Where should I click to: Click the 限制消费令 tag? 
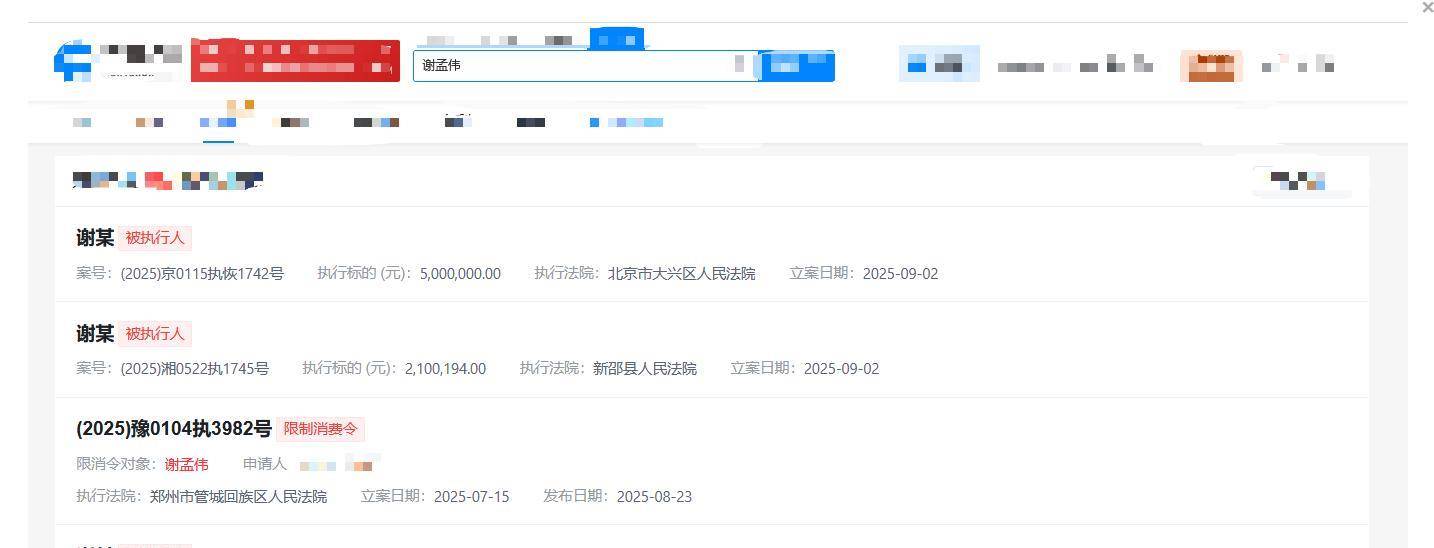pyautogui.click(x=321, y=429)
